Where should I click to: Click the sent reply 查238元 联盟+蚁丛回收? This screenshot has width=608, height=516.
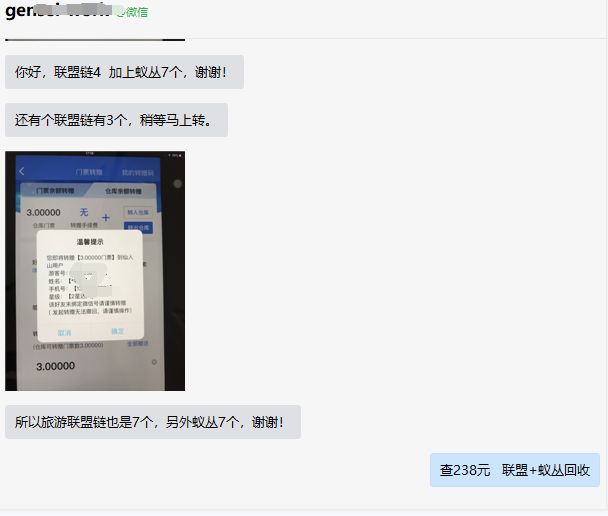tap(514, 470)
